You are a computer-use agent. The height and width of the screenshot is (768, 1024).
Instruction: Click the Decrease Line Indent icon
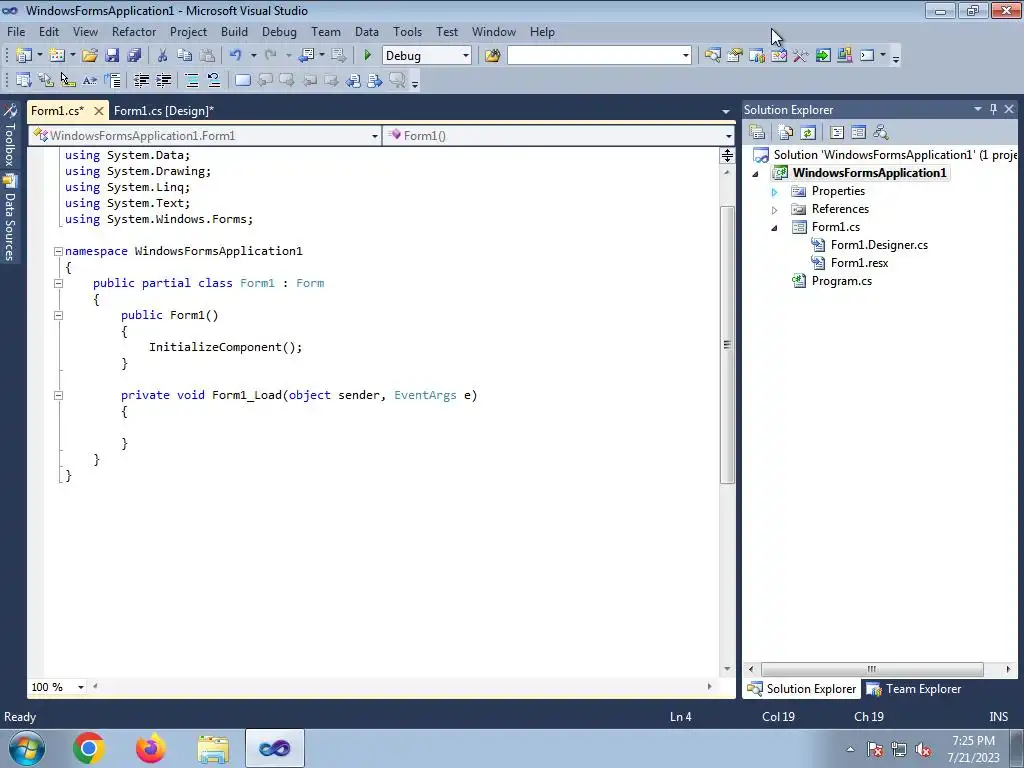point(141,80)
